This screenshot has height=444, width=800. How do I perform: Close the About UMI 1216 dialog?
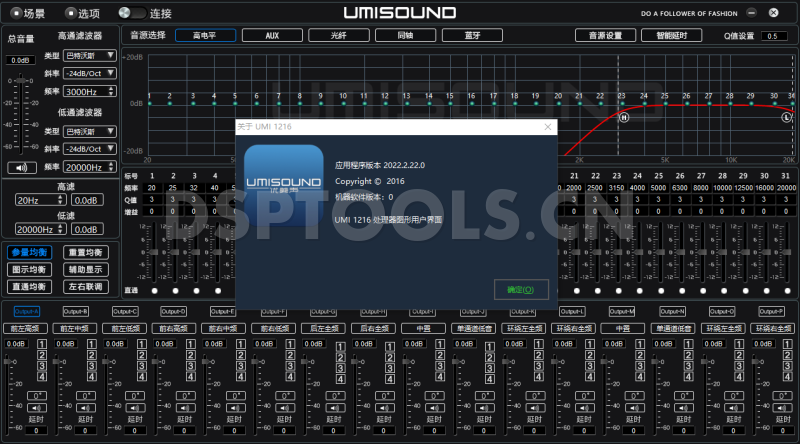[x=547, y=127]
